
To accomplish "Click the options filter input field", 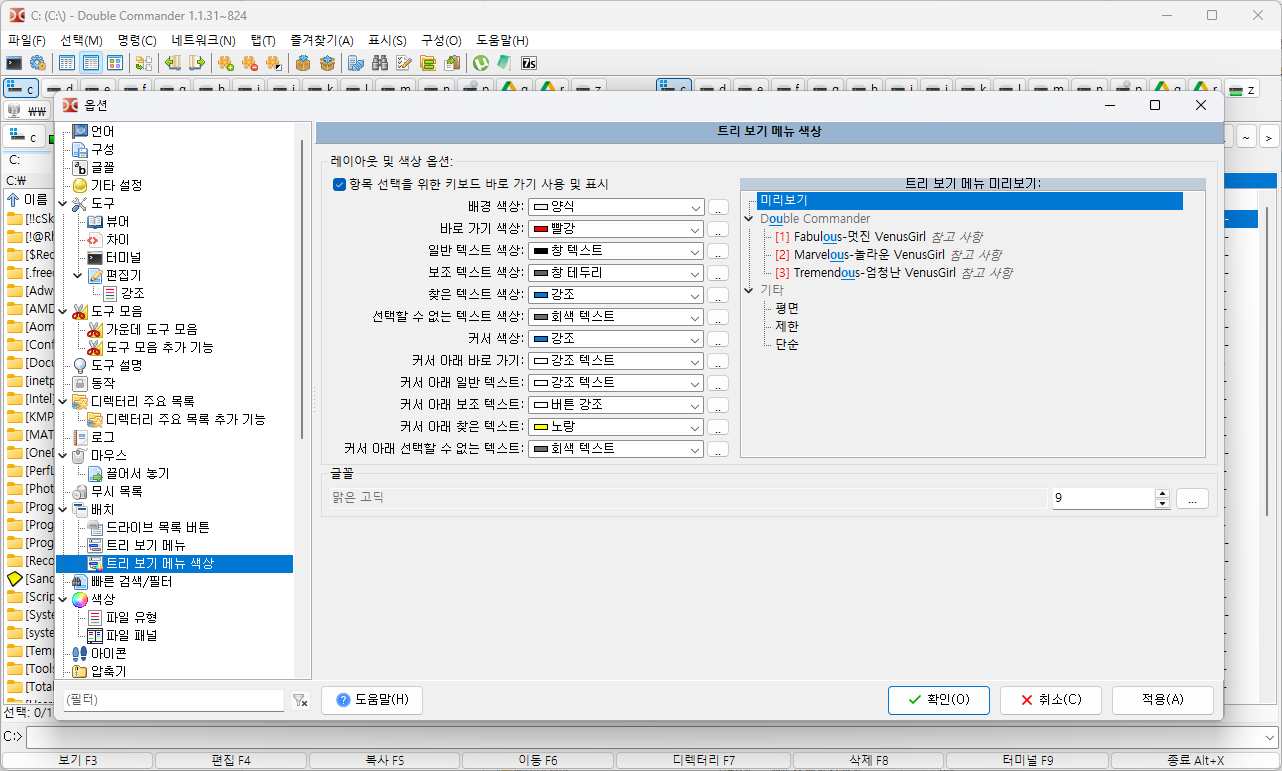I will pyautogui.click(x=174, y=700).
